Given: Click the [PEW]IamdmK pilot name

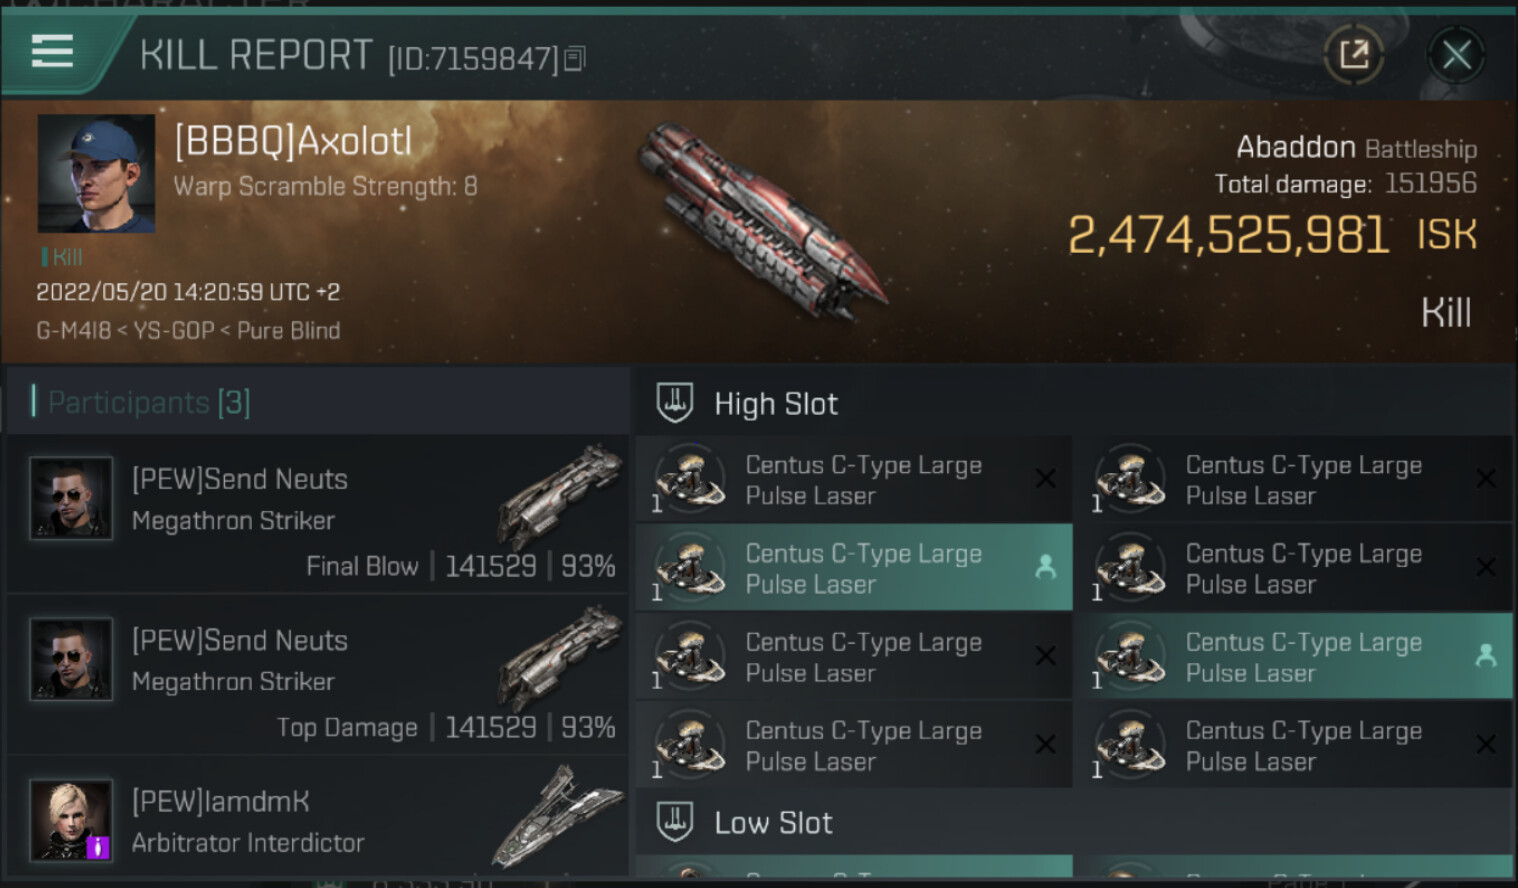Looking at the screenshot, I should 220,802.
